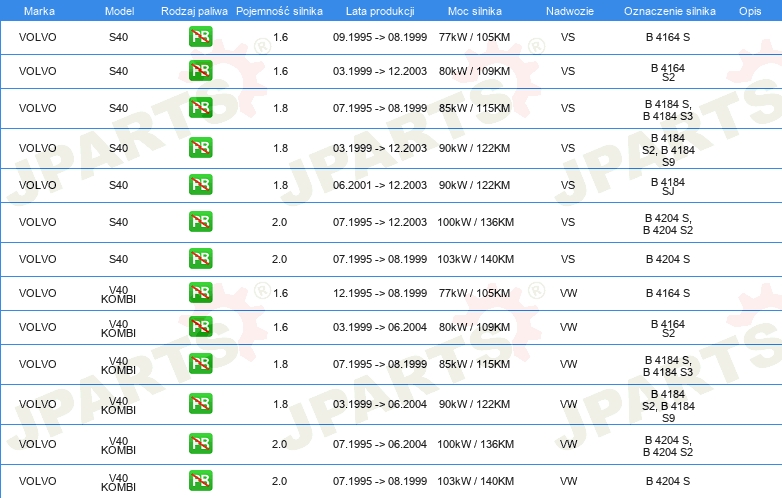Select fuel icon in V40 KOMBI 1.8 90kW row
Screen dimensions: 782x498
(x=200, y=404)
